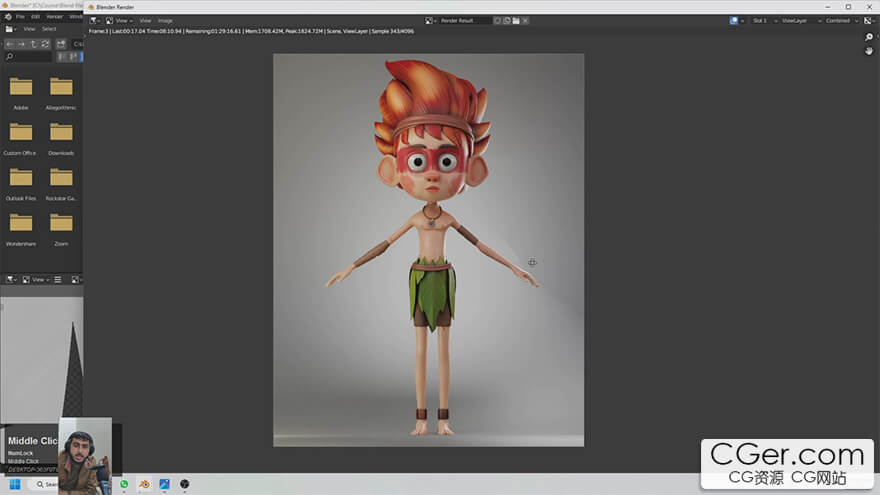Switch to Blender from the taskbar
Viewport: 880px width, 495px height.
point(145,484)
